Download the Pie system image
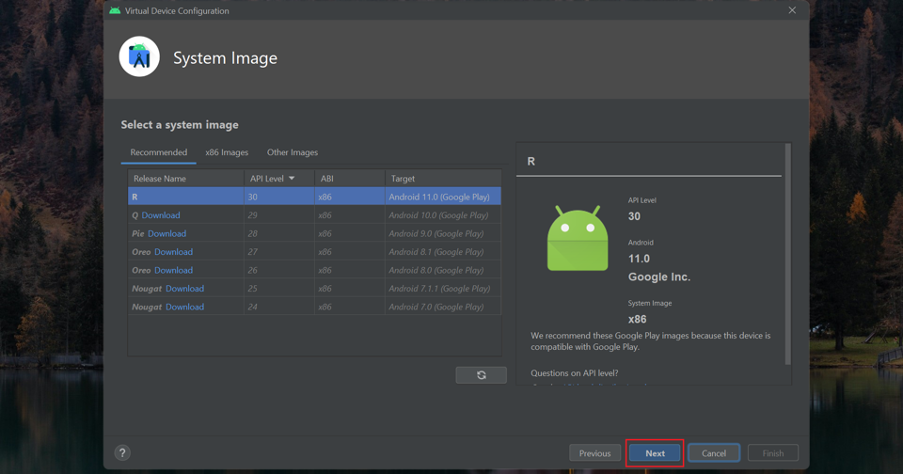 coord(167,234)
